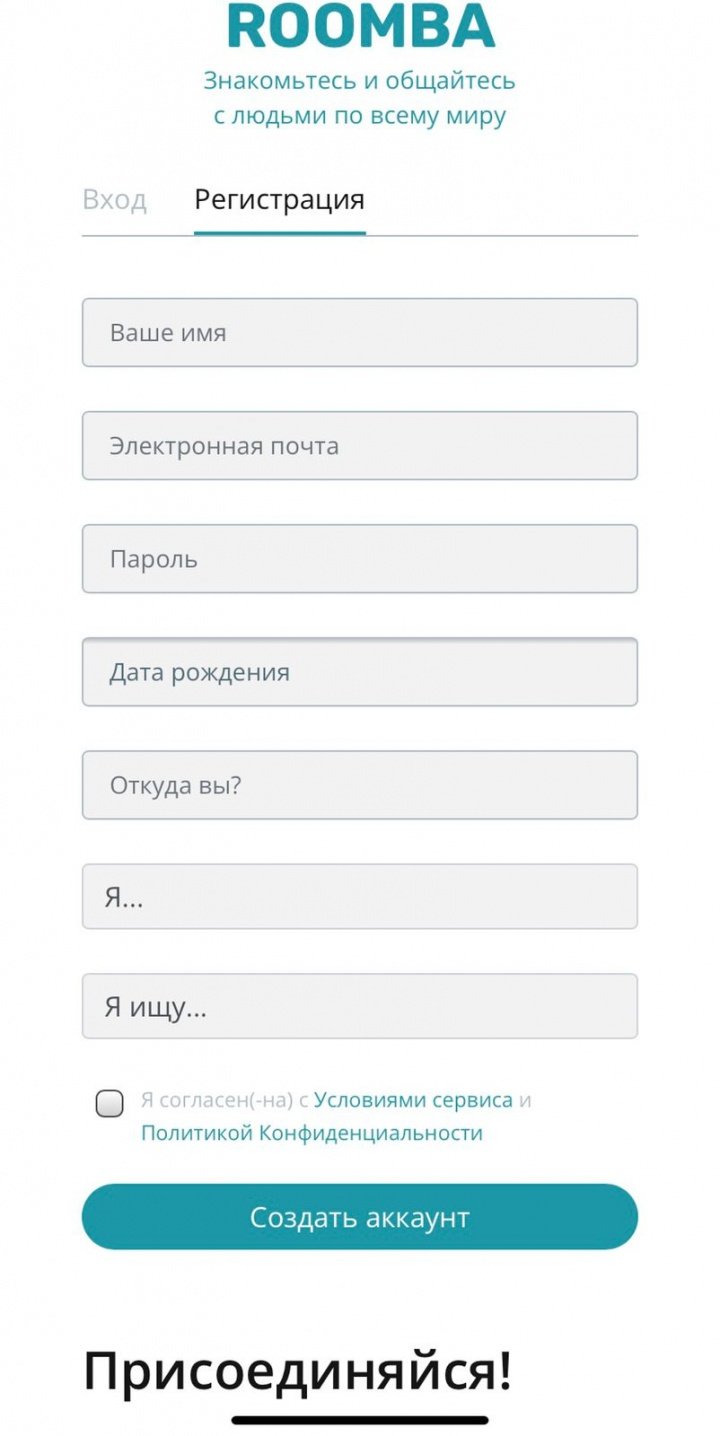Click the Знакомьтесь и общайтесь tagline line
The height and width of the screenshot is (1436, 720).
click(x=360, y=81)
